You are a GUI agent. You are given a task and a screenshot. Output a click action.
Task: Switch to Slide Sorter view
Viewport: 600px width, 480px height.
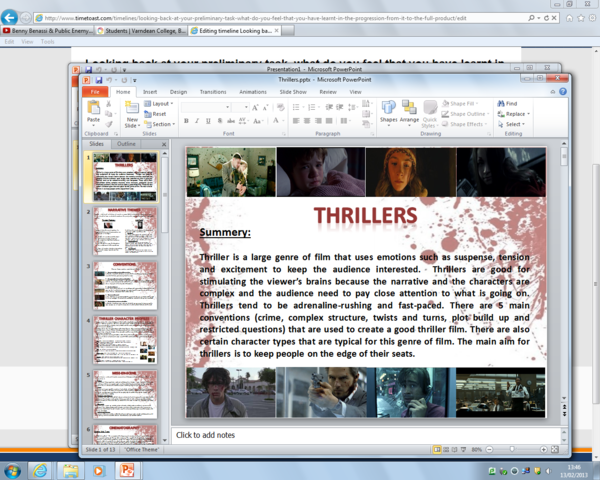pyautogui.click(x=446, y=449)
